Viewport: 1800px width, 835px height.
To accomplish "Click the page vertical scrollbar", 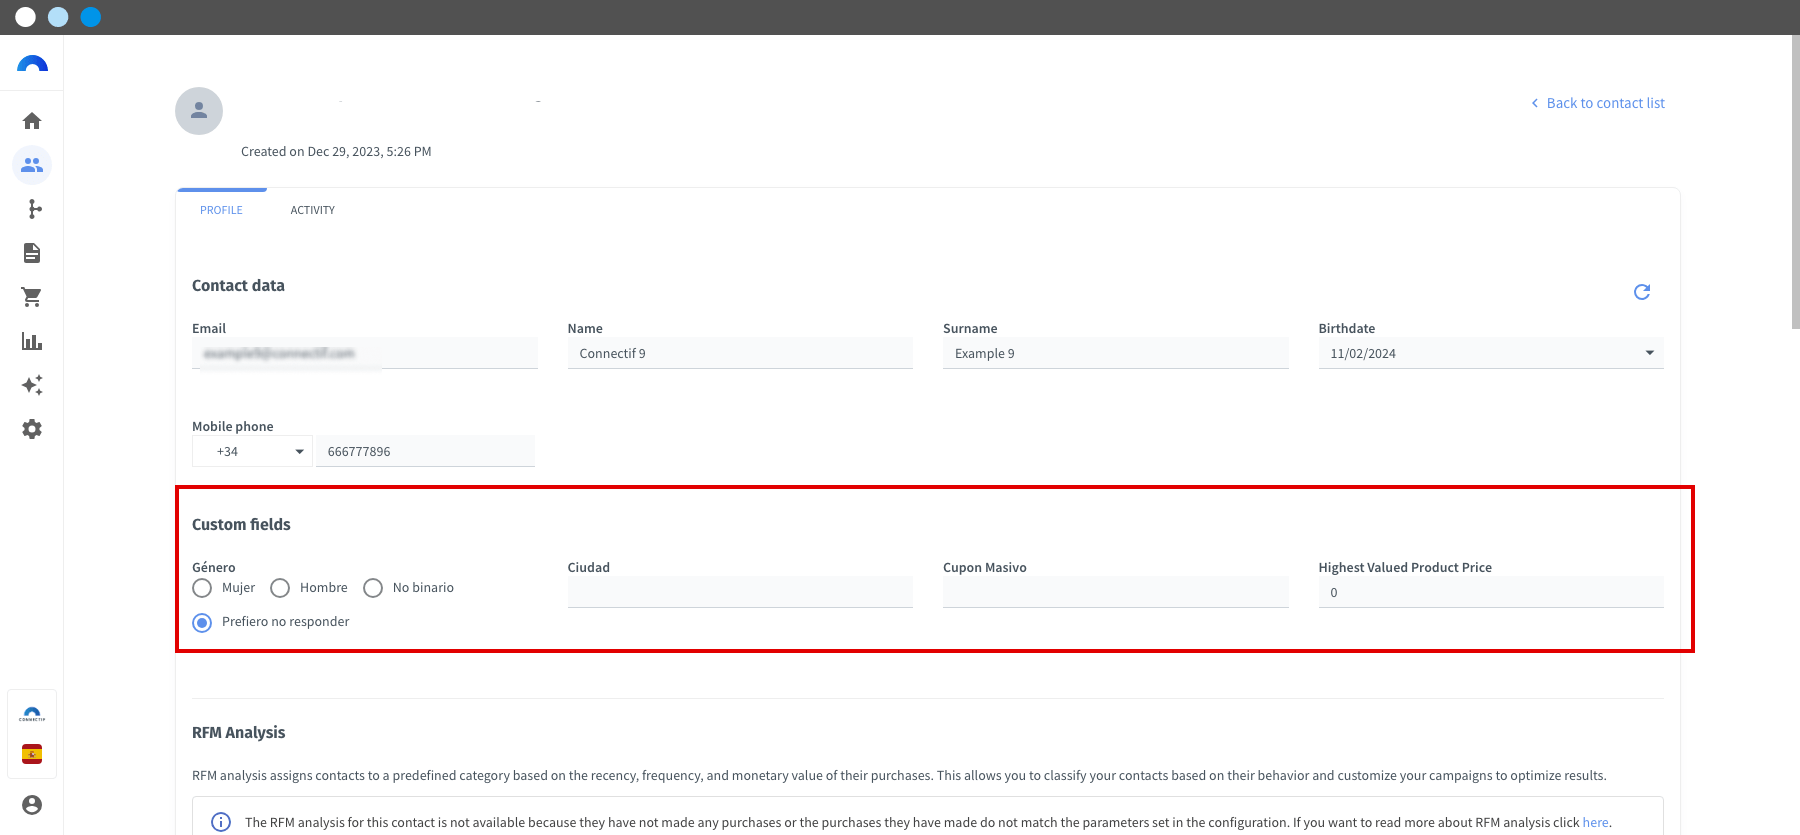I will coord(1795,183).
